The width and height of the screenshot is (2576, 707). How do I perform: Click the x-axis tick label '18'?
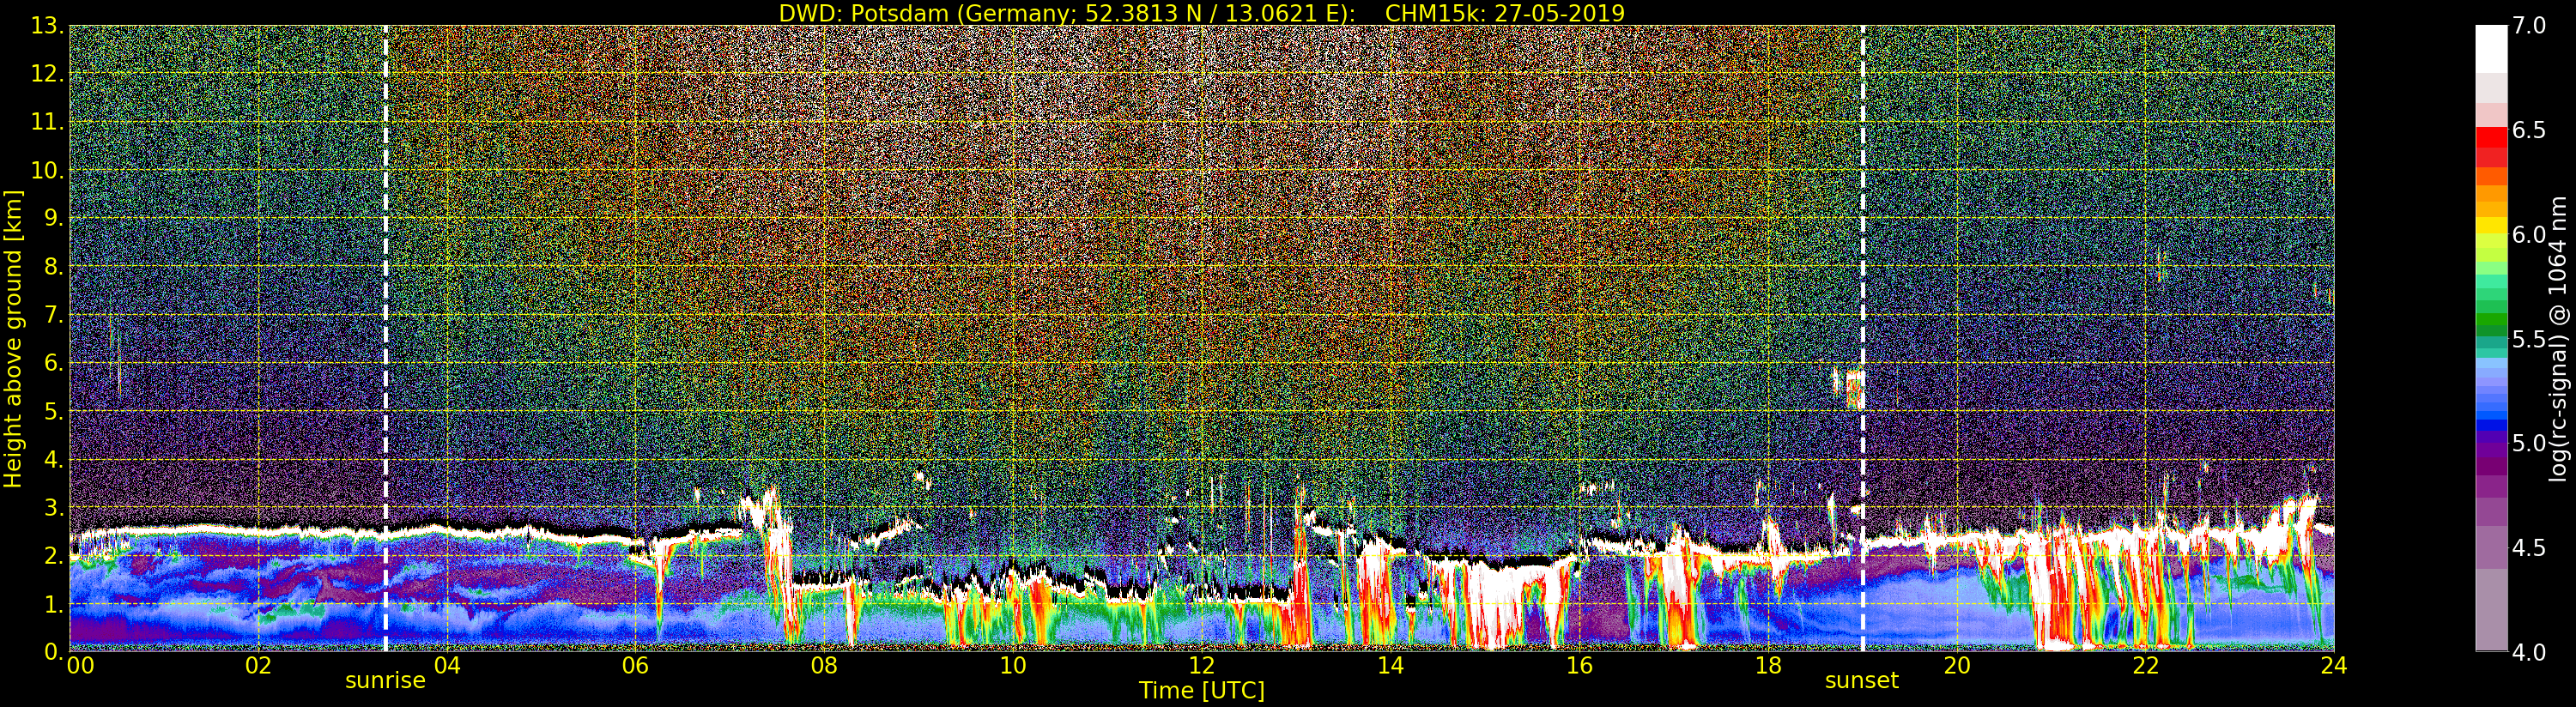coord(1768,665)
